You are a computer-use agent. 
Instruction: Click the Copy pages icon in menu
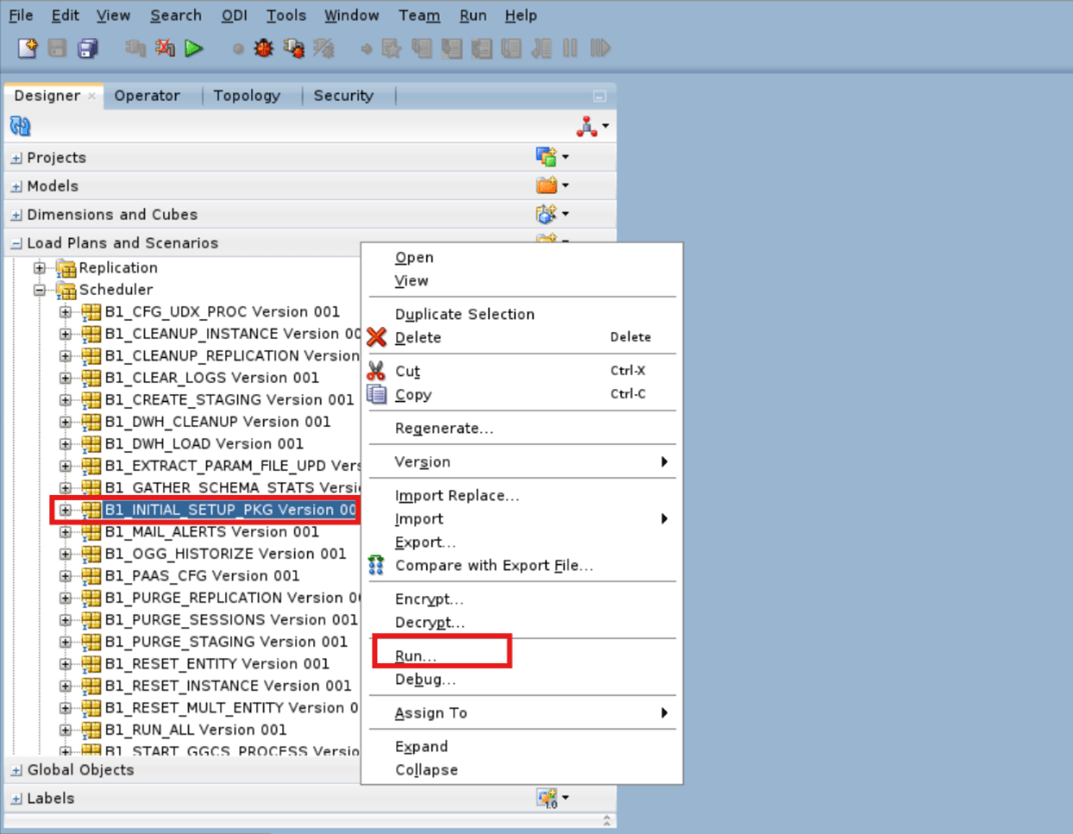(376, 394)
